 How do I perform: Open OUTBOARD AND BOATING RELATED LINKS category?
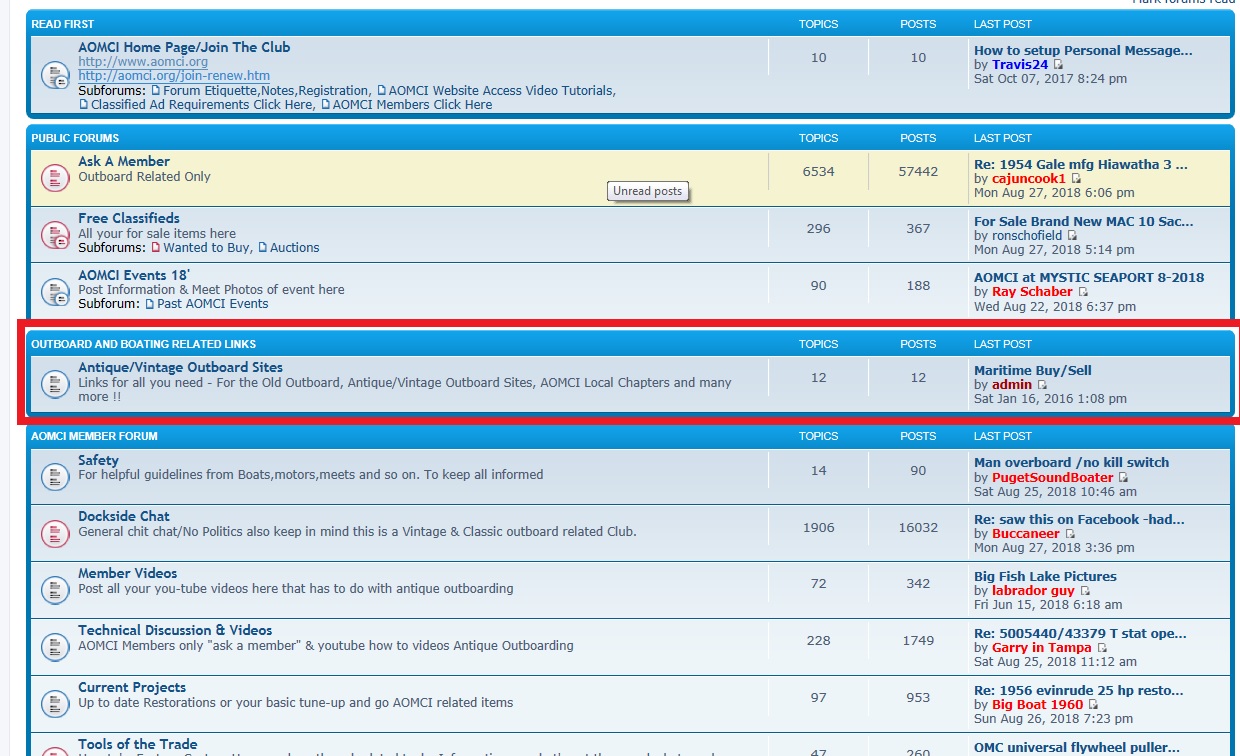(x=143, y=344)
